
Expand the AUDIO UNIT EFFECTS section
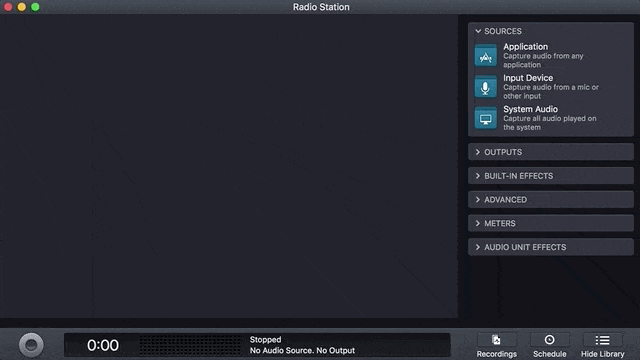(551, 247)
